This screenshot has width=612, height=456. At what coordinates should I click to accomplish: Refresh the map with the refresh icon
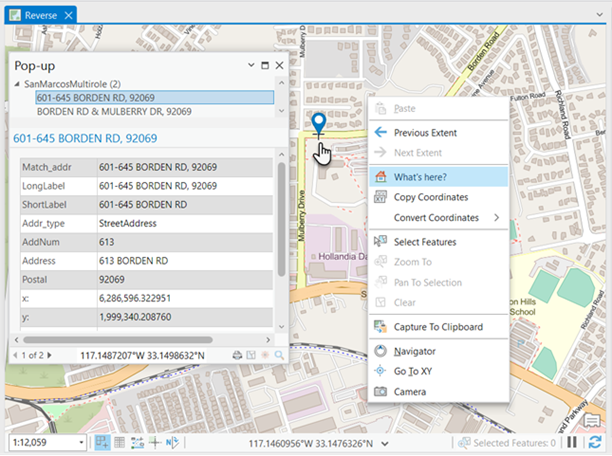click(x=595, y=442)
